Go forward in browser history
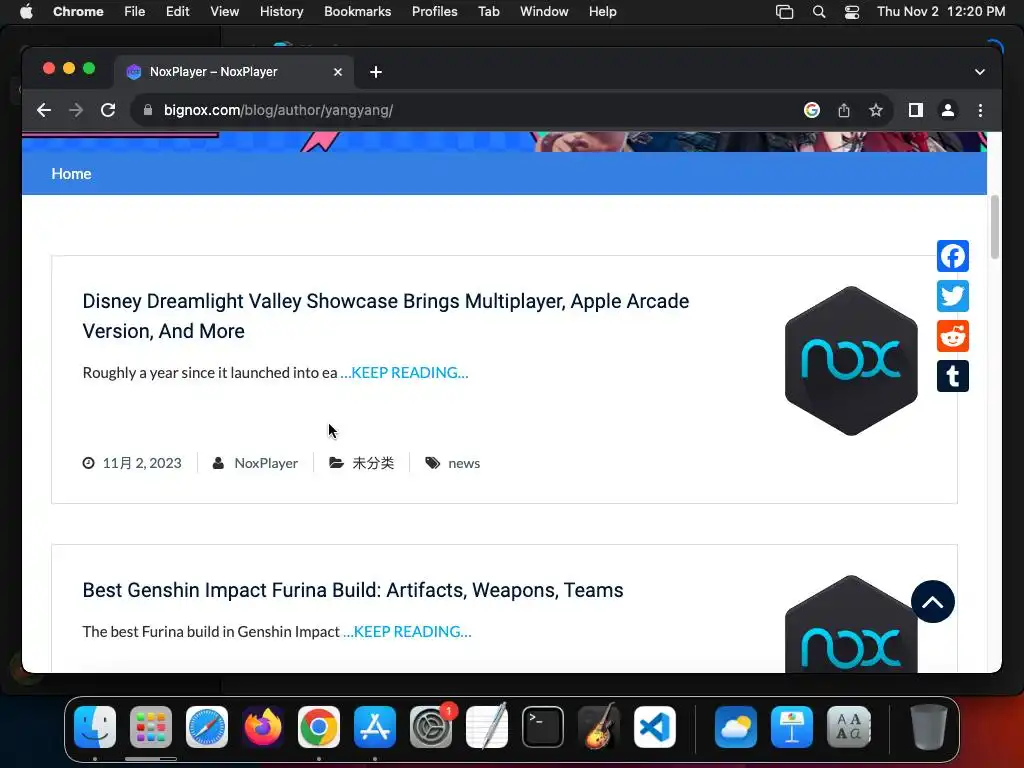Screen dimensions: 1024x768 (x=76, y=110)
